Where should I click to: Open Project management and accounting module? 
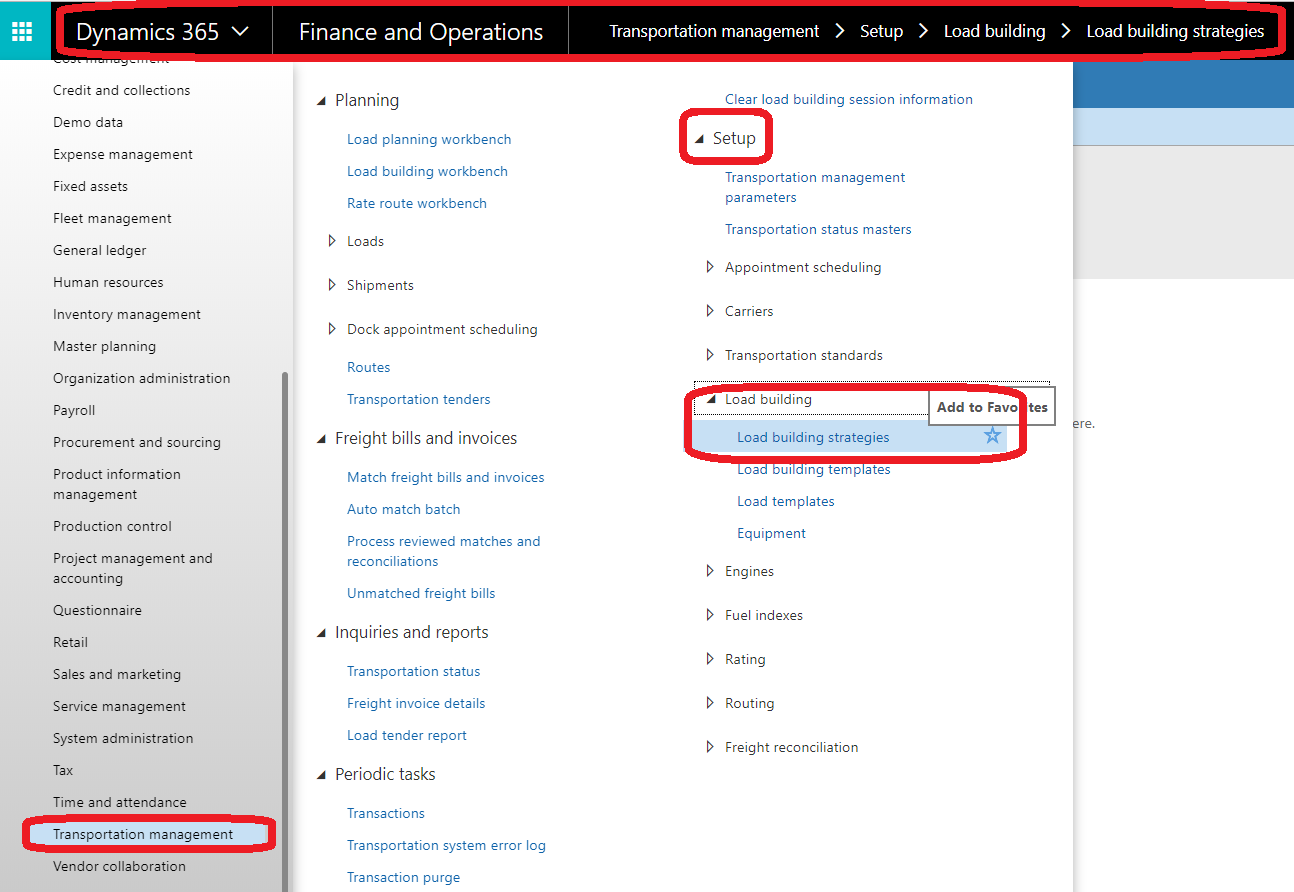[133, 568]
